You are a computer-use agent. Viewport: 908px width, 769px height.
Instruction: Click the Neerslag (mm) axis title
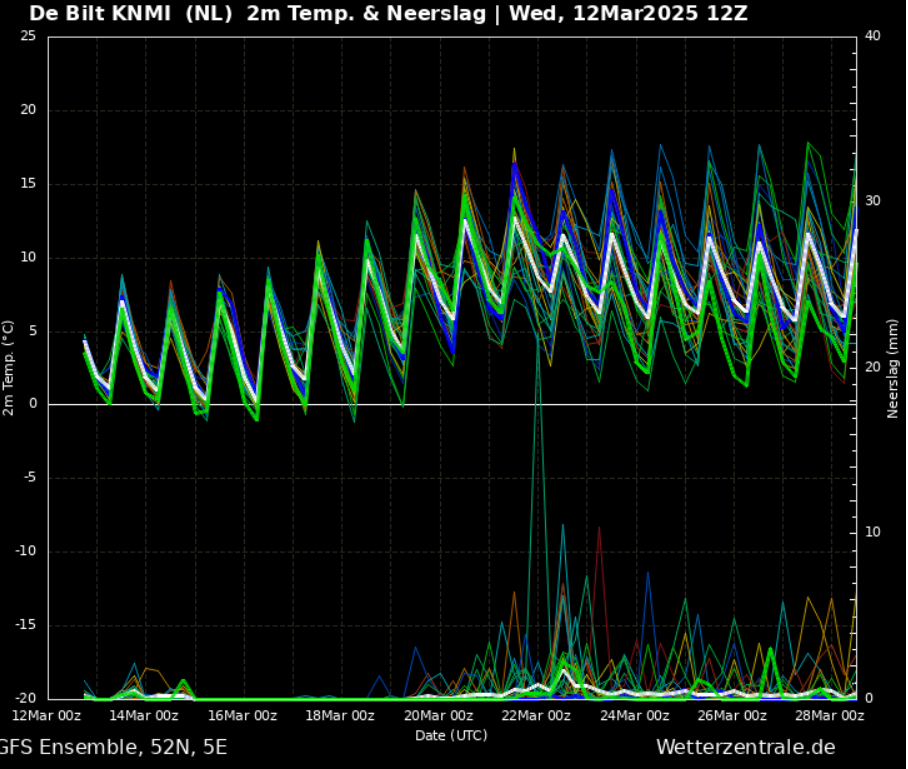(x=893, y=368)
